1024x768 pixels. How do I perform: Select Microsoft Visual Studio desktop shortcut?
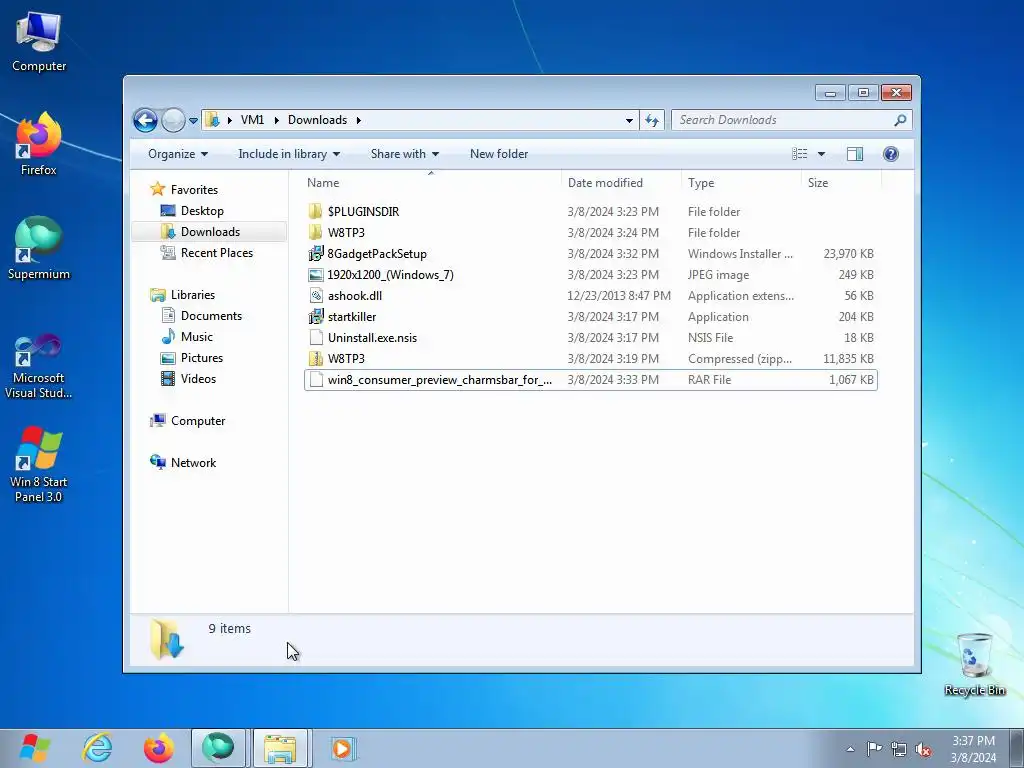click(39, 366)
